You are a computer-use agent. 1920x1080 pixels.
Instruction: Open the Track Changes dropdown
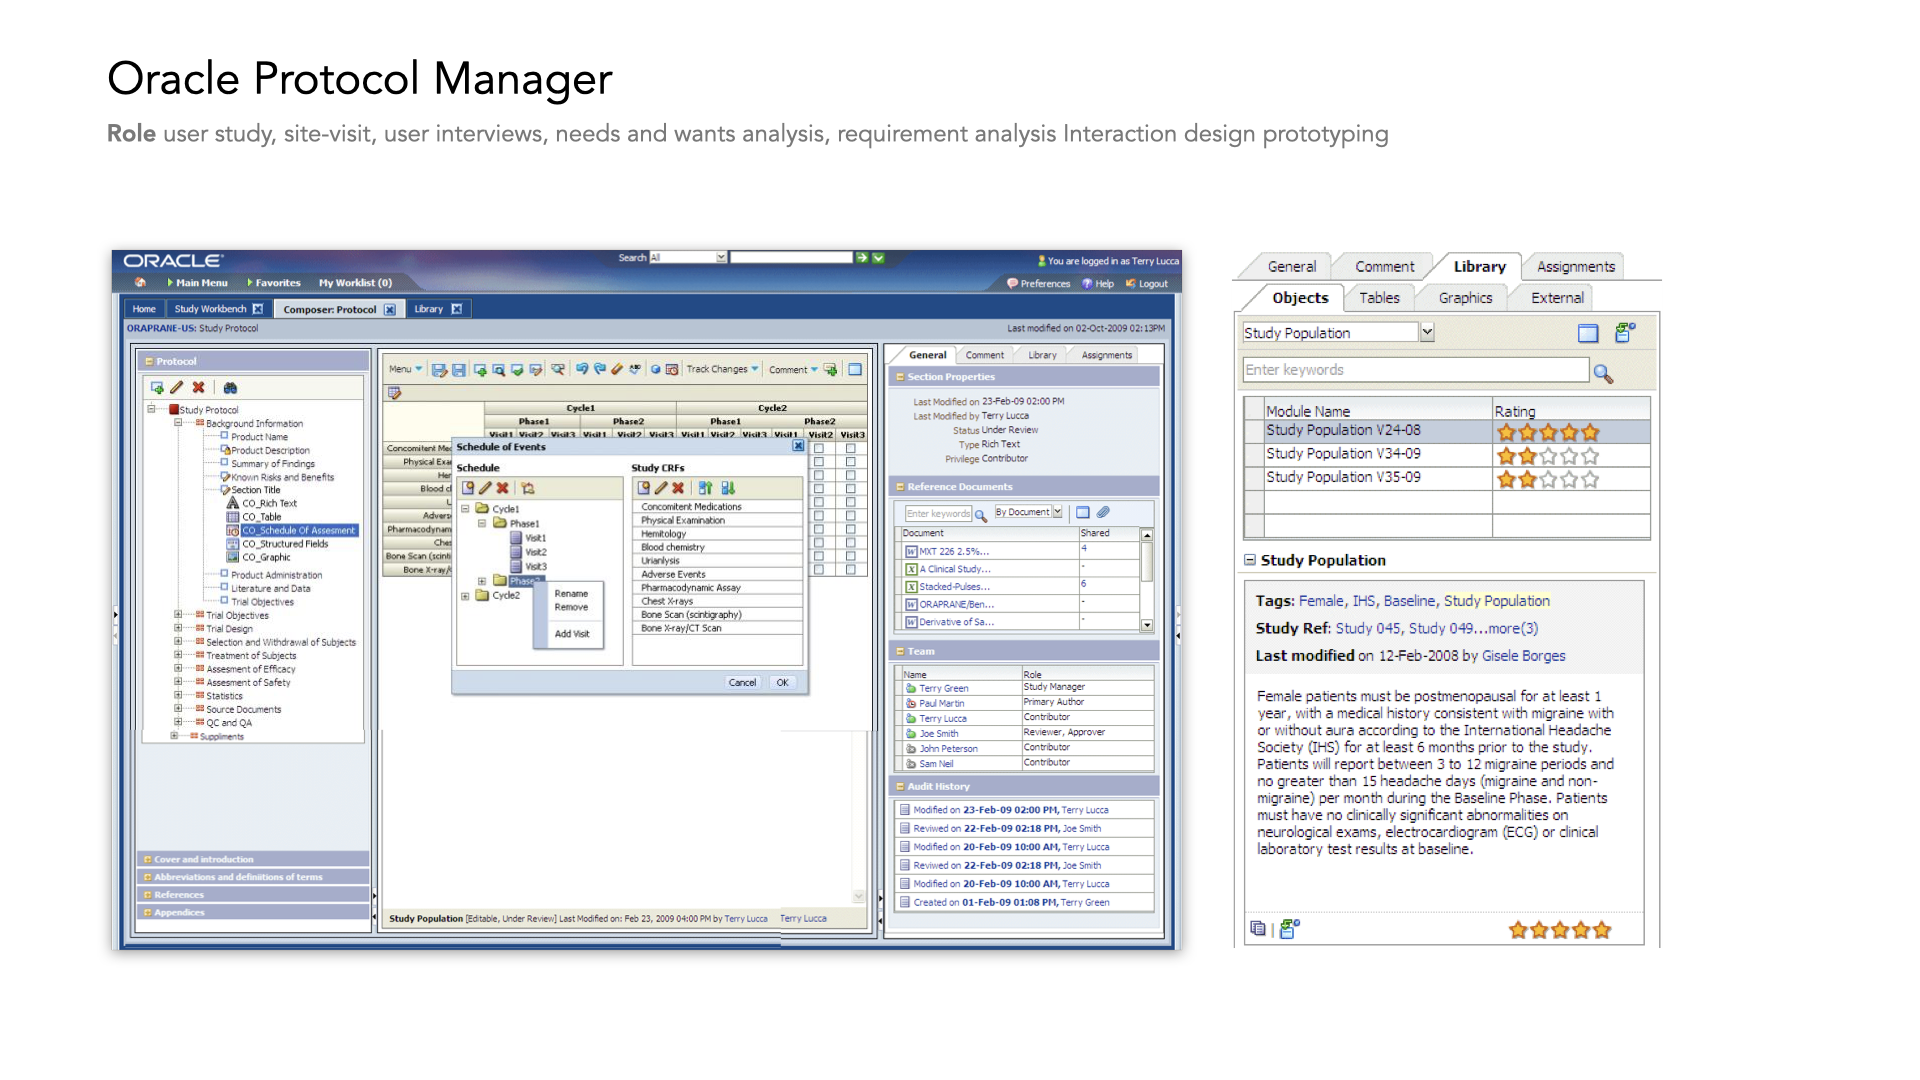[x=754, y=369]
